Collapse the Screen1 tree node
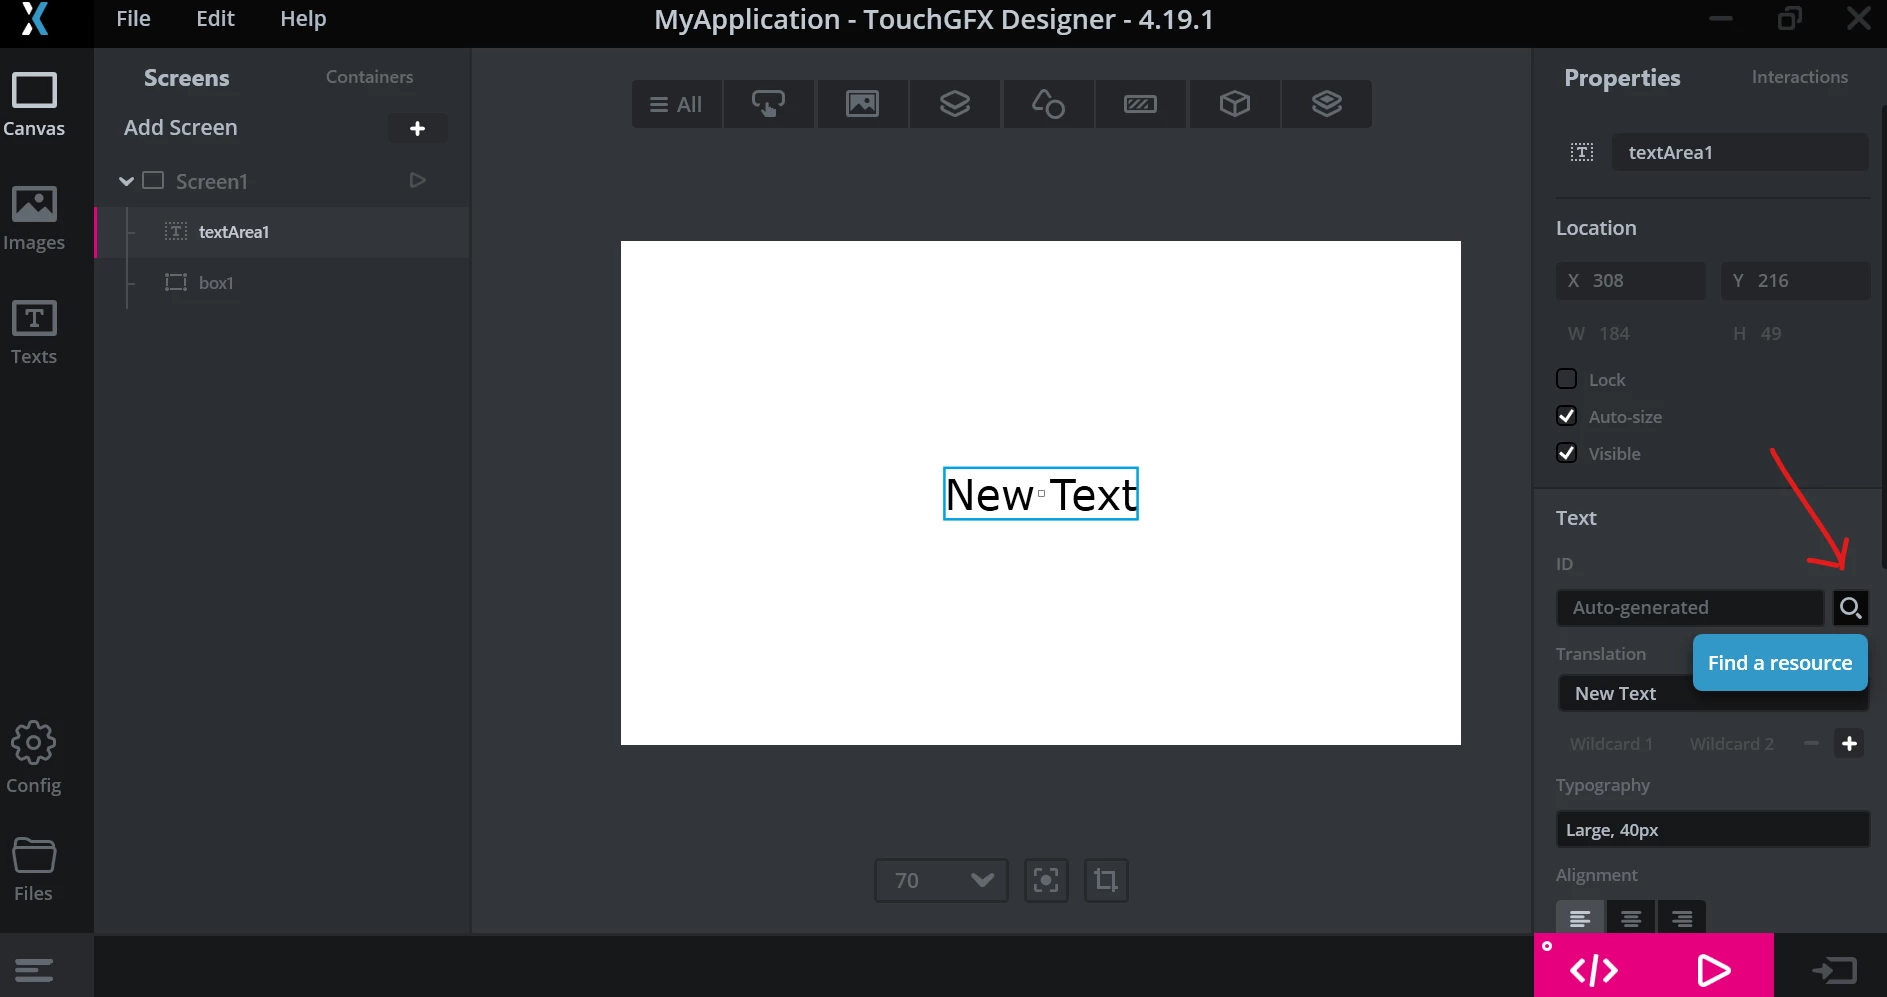The height and width of the screenshot is (997, 1887). [x=126, y=181]
